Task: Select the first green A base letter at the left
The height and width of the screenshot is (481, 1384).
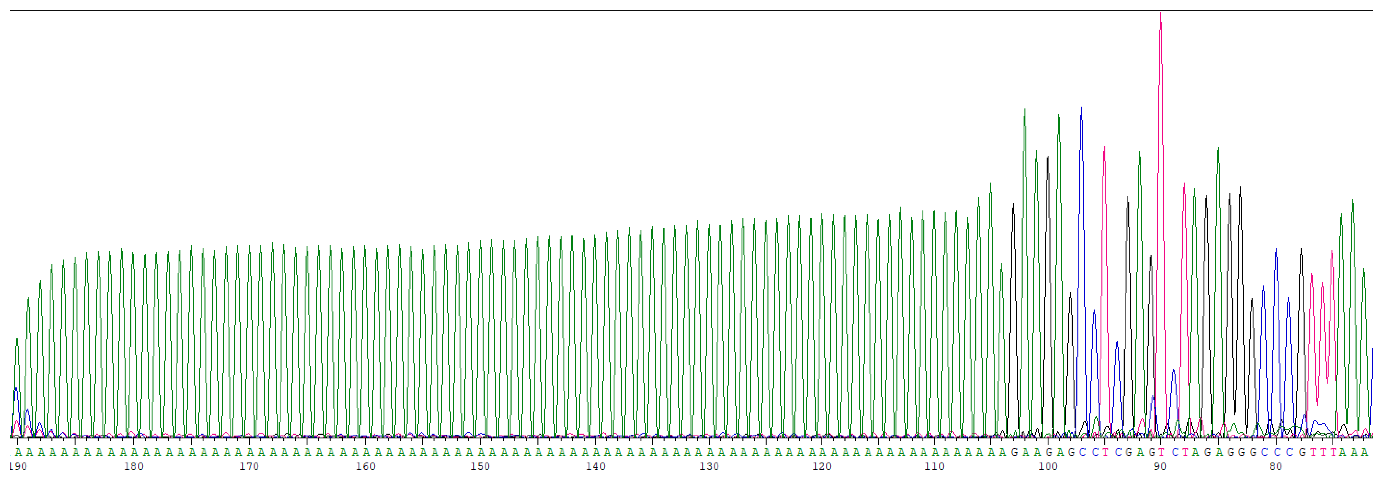Action: (x=17, y=452)
